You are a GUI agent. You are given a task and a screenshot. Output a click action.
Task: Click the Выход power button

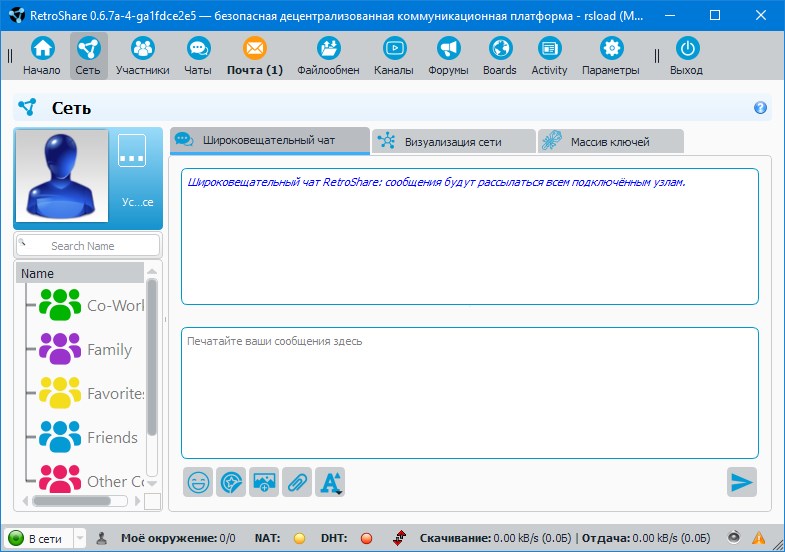(x=686, y=56)
